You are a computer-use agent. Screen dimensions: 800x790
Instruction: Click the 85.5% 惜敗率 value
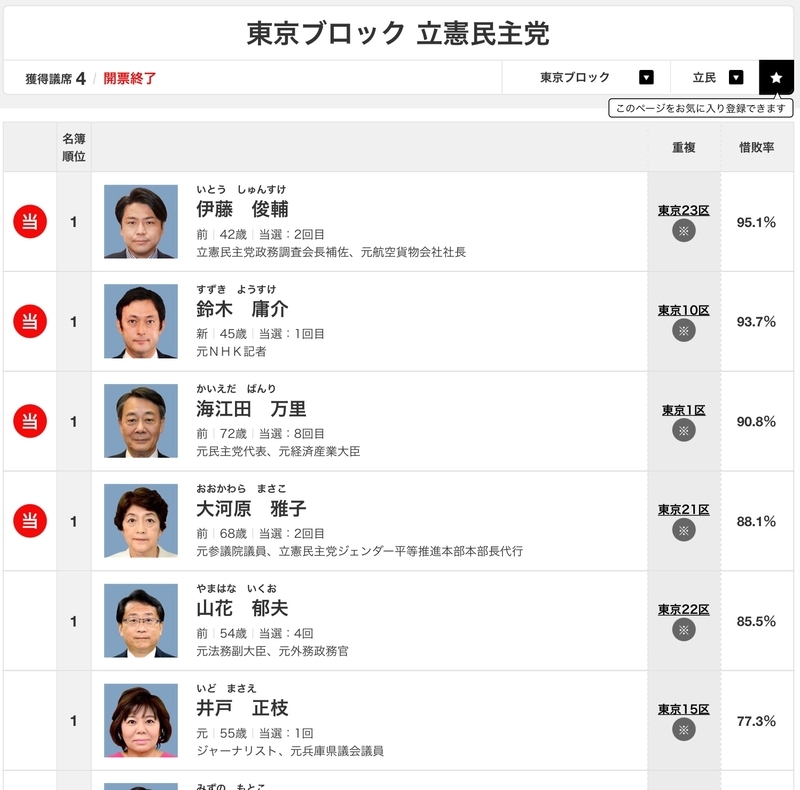point(756,621)
